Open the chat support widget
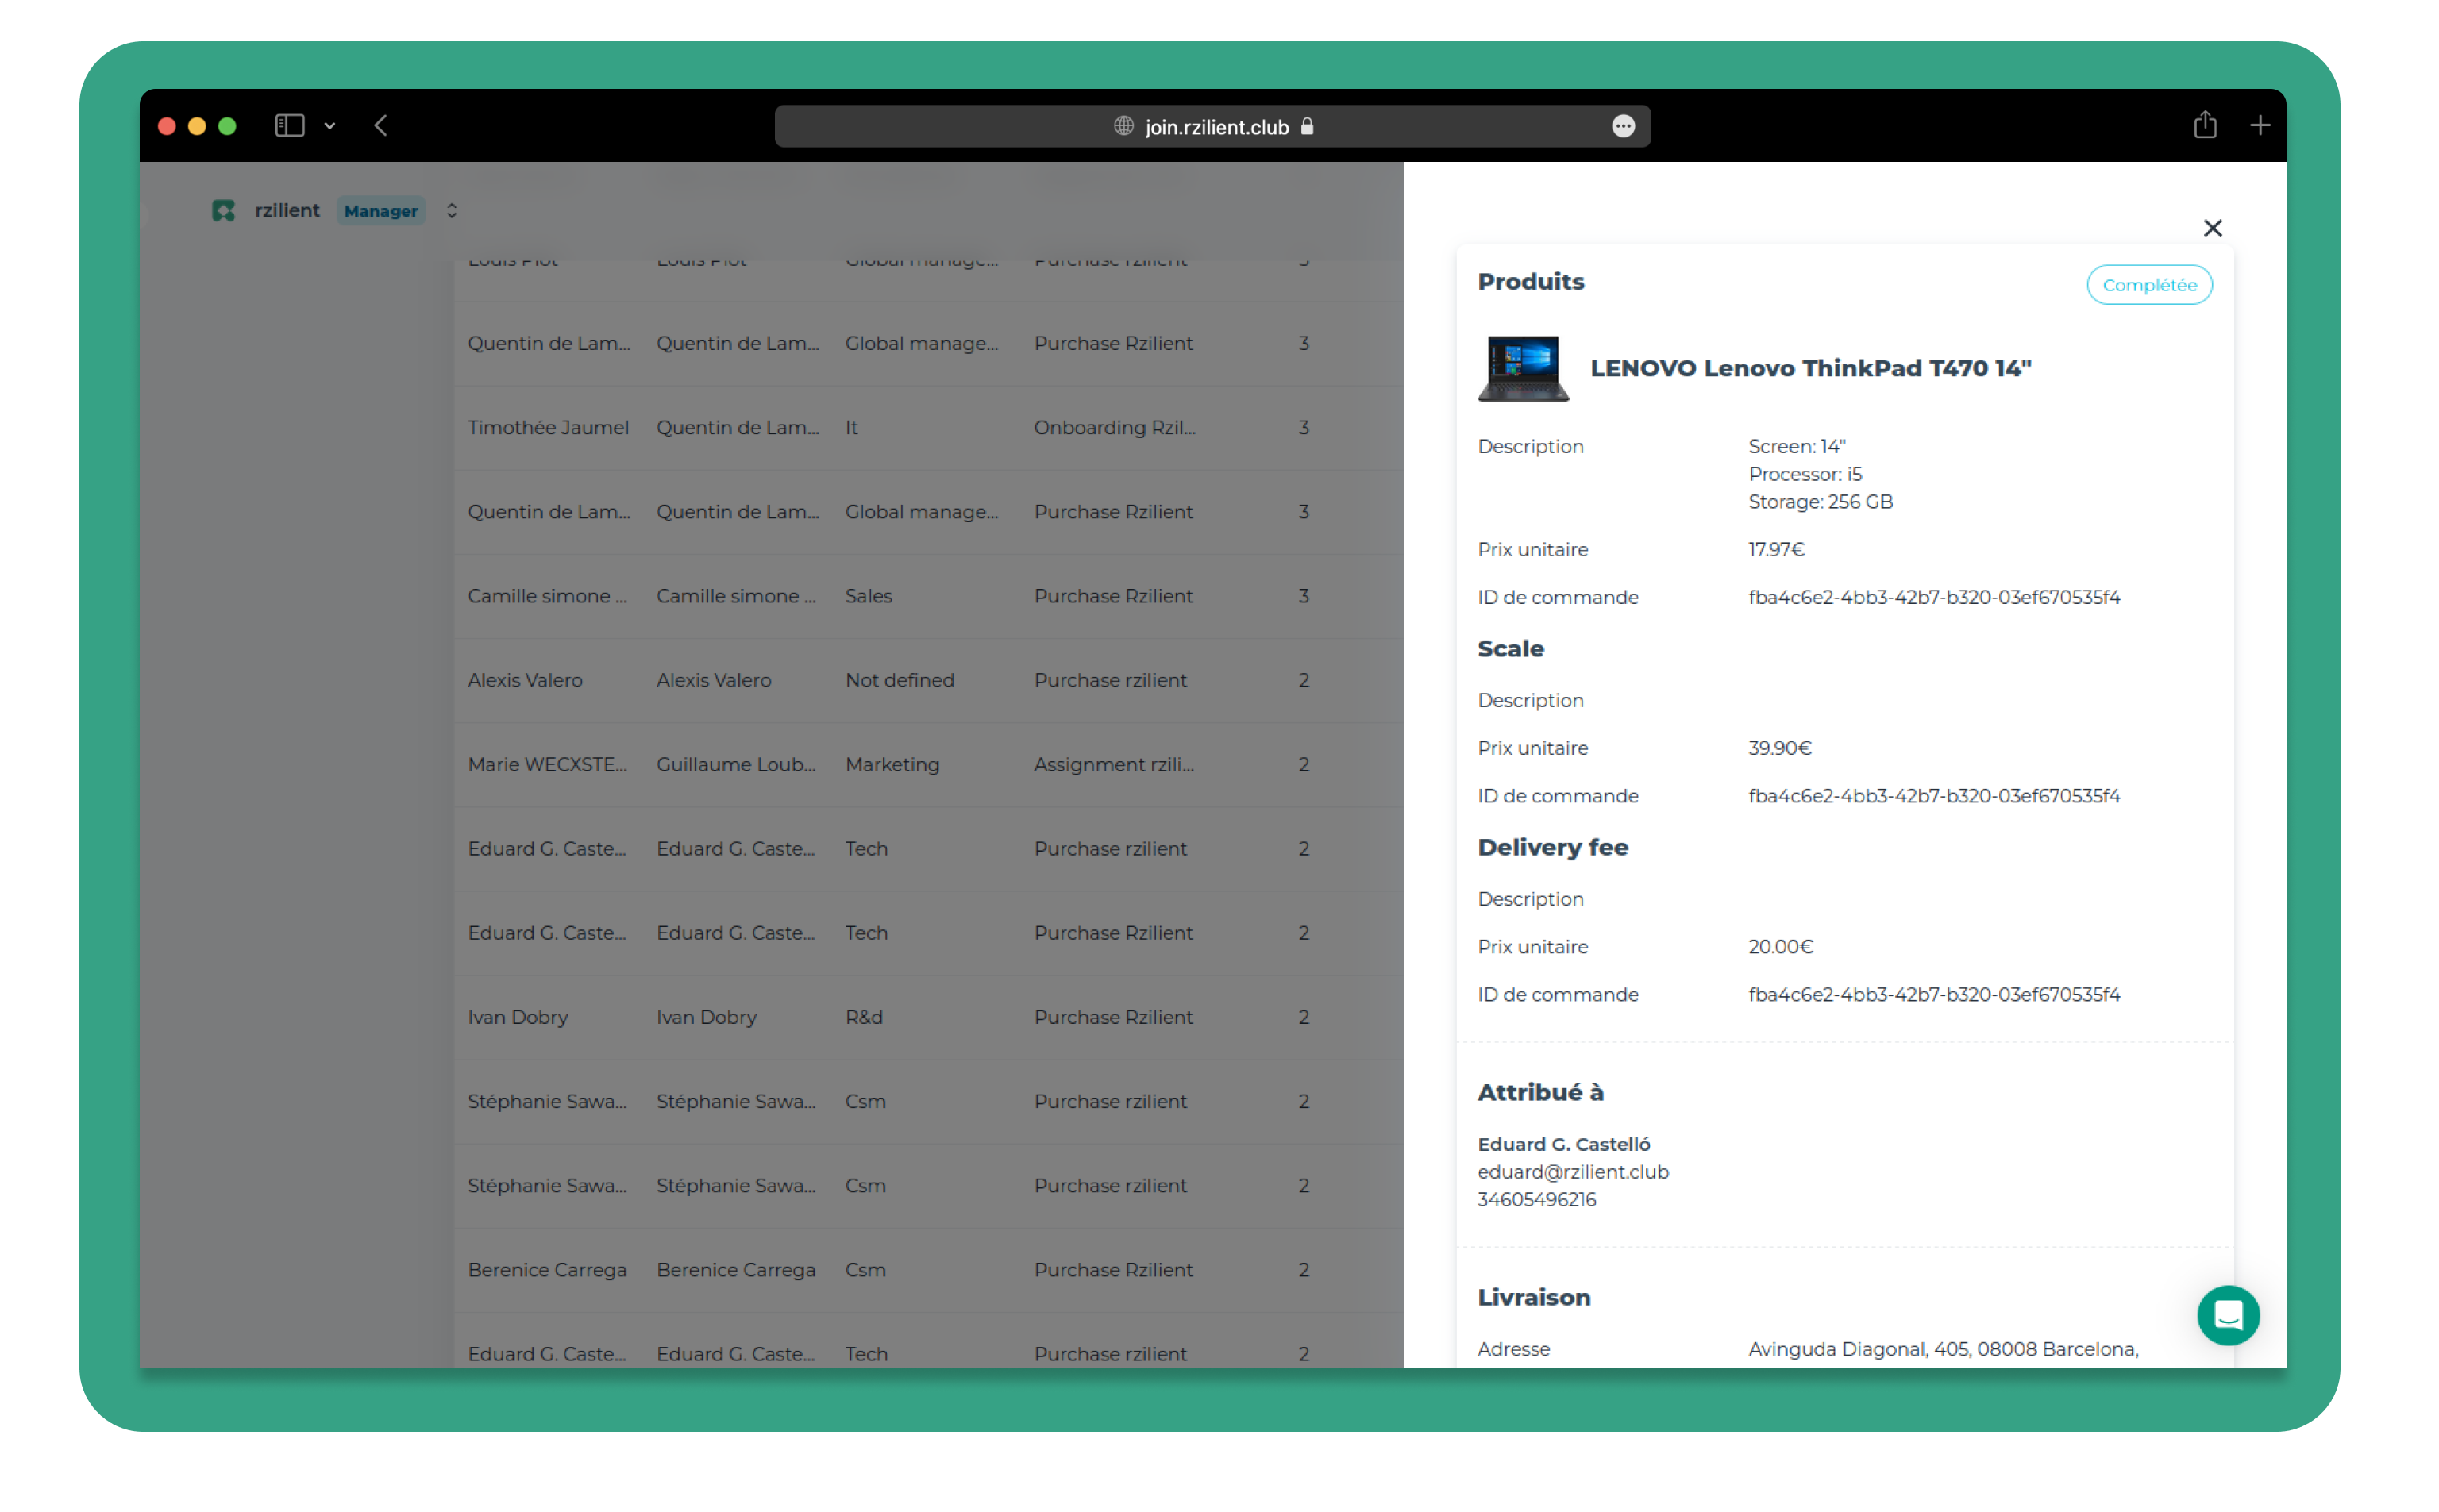This screenshot has height=1512, width=2439. pyautogui.click(x=2227, y=1315)
